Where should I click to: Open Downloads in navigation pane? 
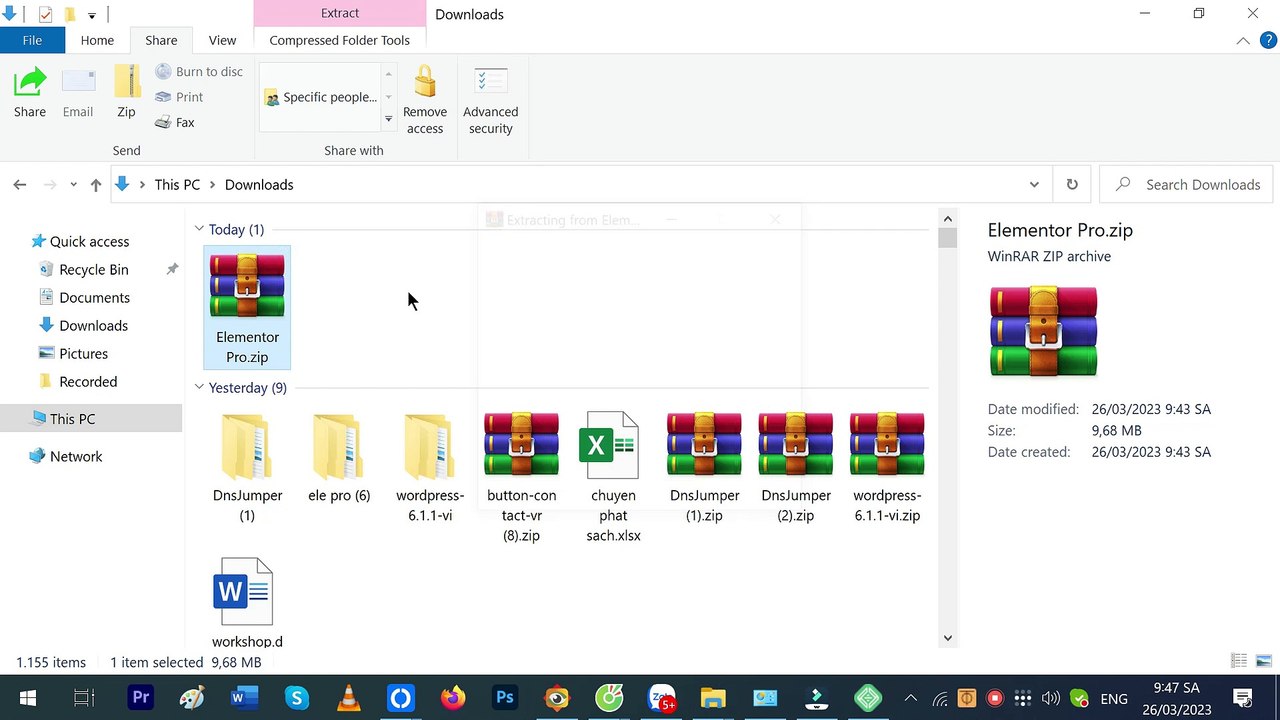point(93,325)
